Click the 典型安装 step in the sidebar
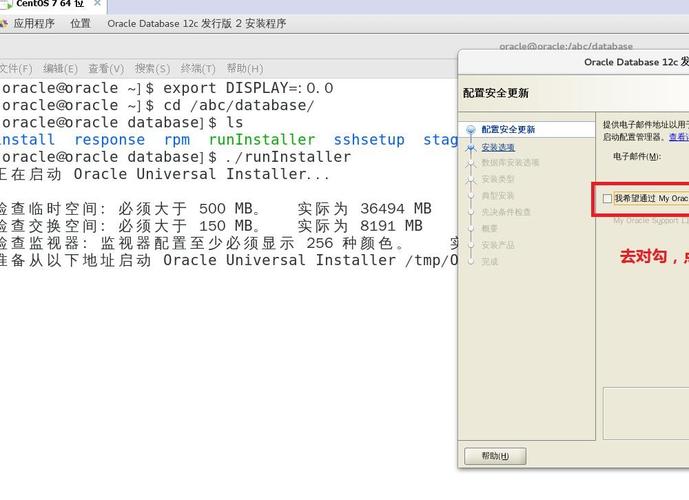The height and width of the screenshot is (500, 689). click(x=497, y=196)
